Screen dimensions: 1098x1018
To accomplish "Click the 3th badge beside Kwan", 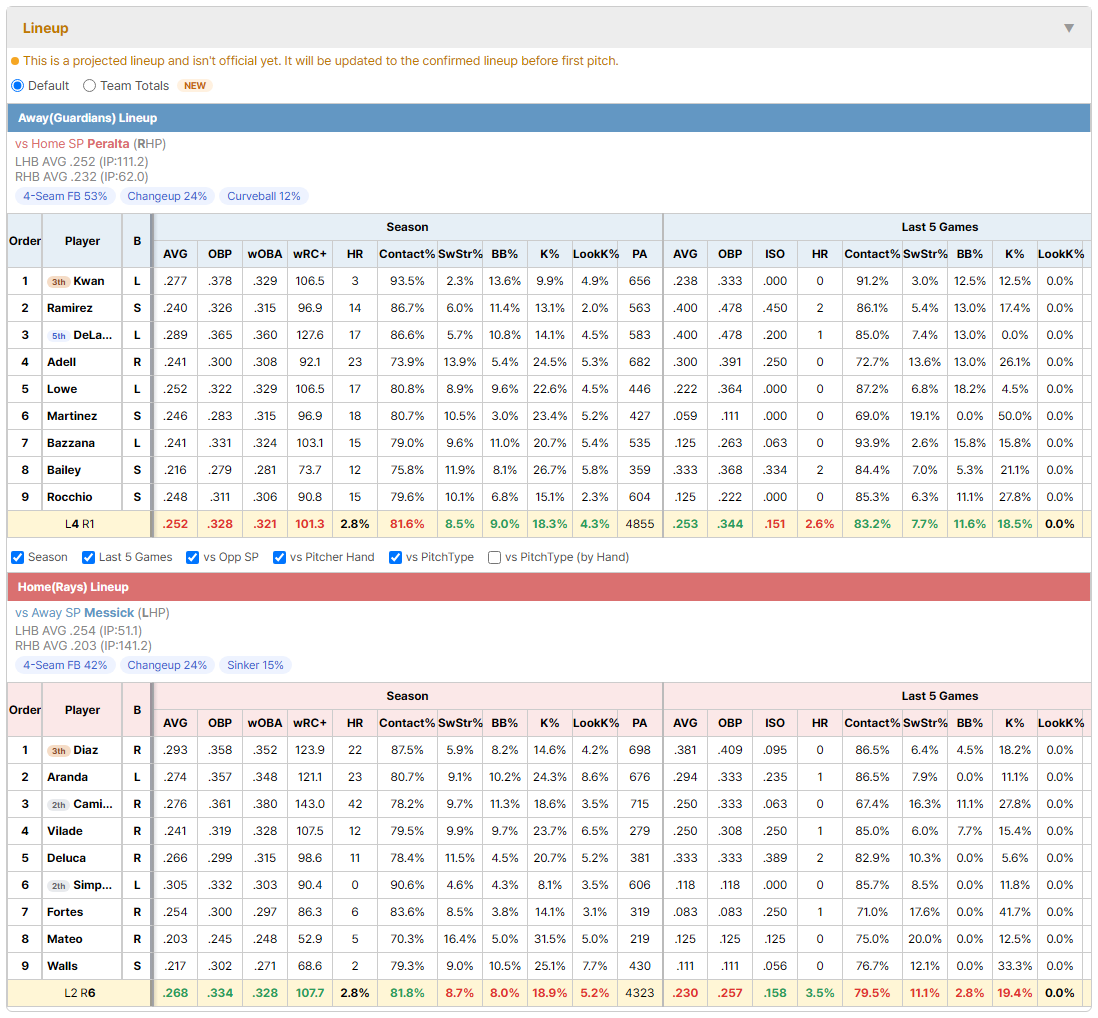I will (x=58, y=281).
